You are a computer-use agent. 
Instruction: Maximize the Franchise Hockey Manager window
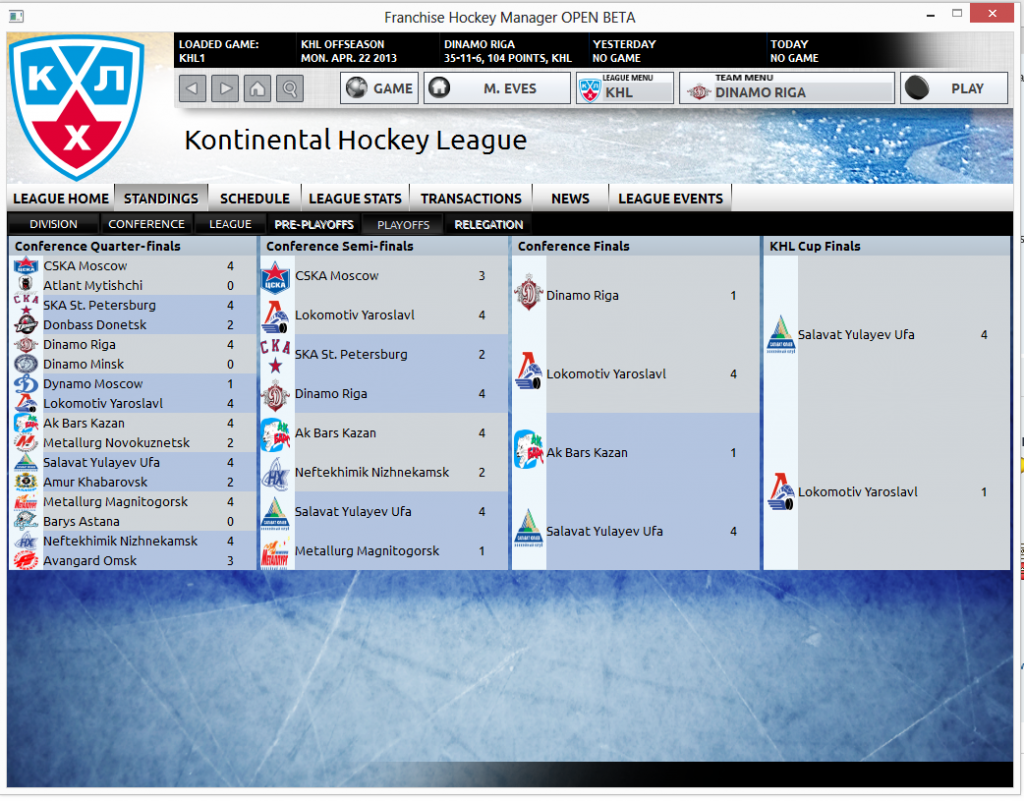pyautogui.click(x=957, y=14)
